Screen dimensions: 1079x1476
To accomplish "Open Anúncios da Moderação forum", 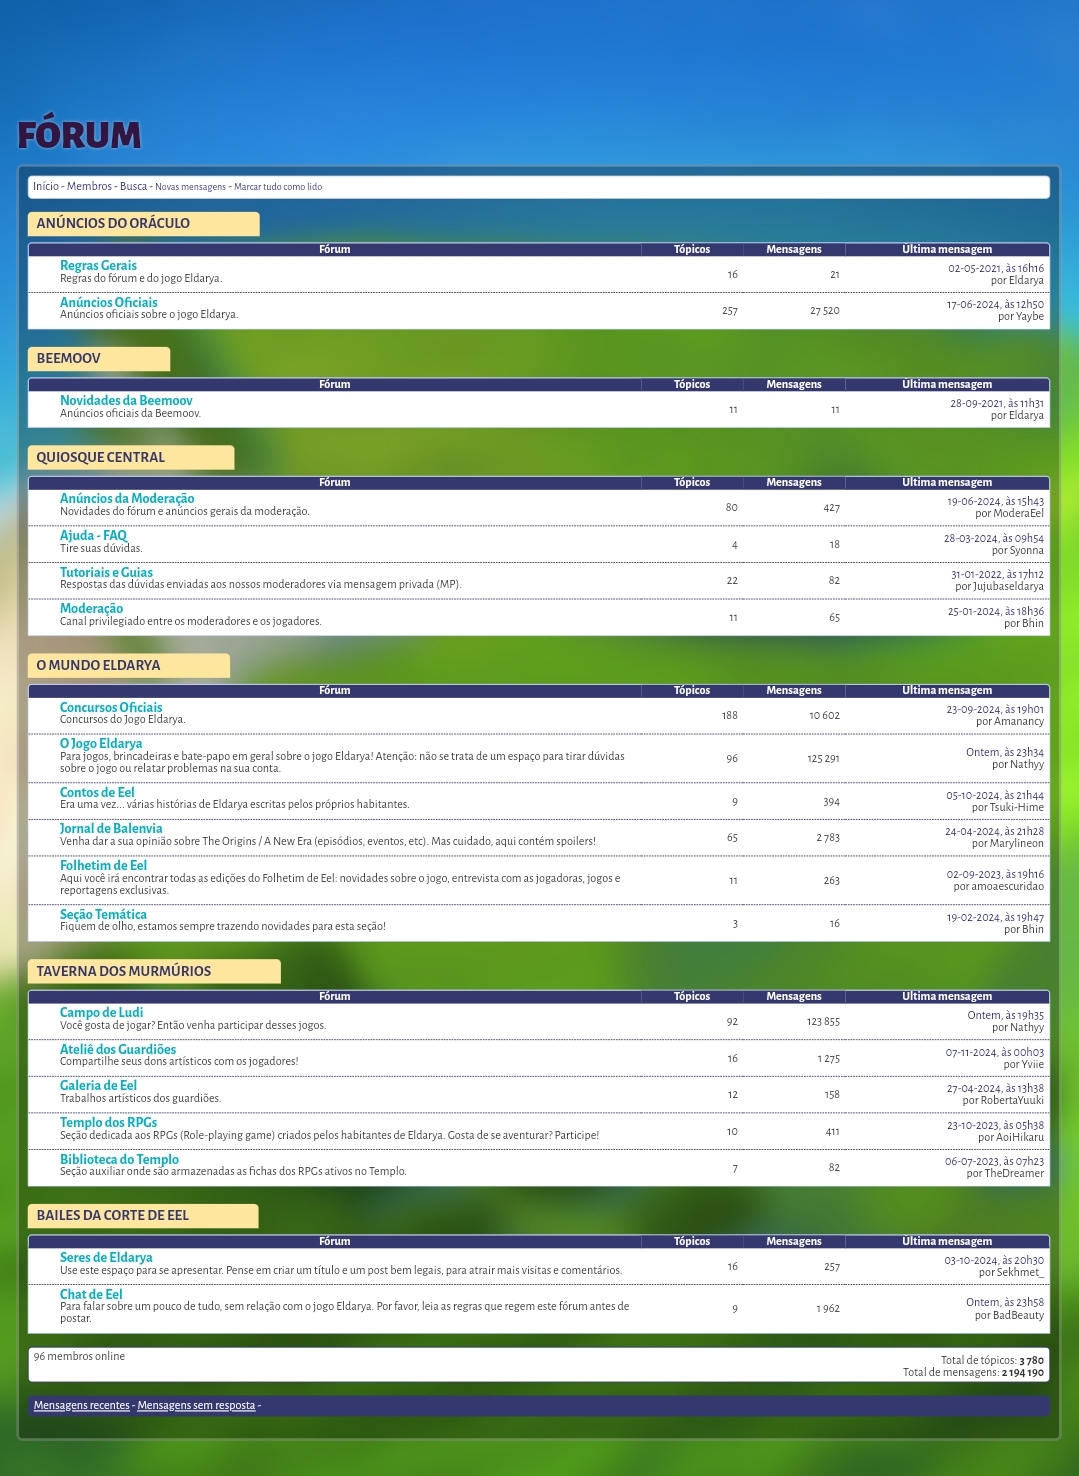I will point(127,498).
